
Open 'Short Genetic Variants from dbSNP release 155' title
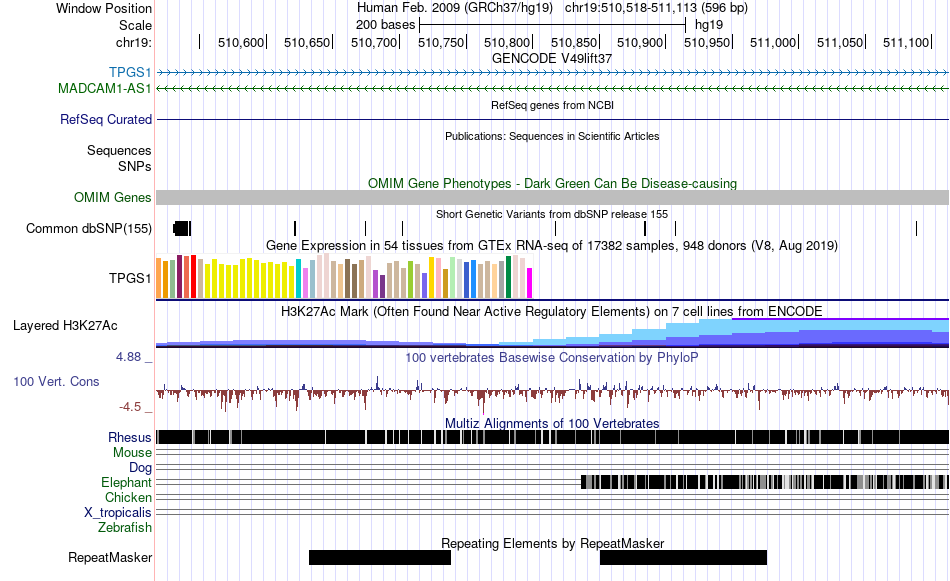pyautogui.click(x=552, y=214)
